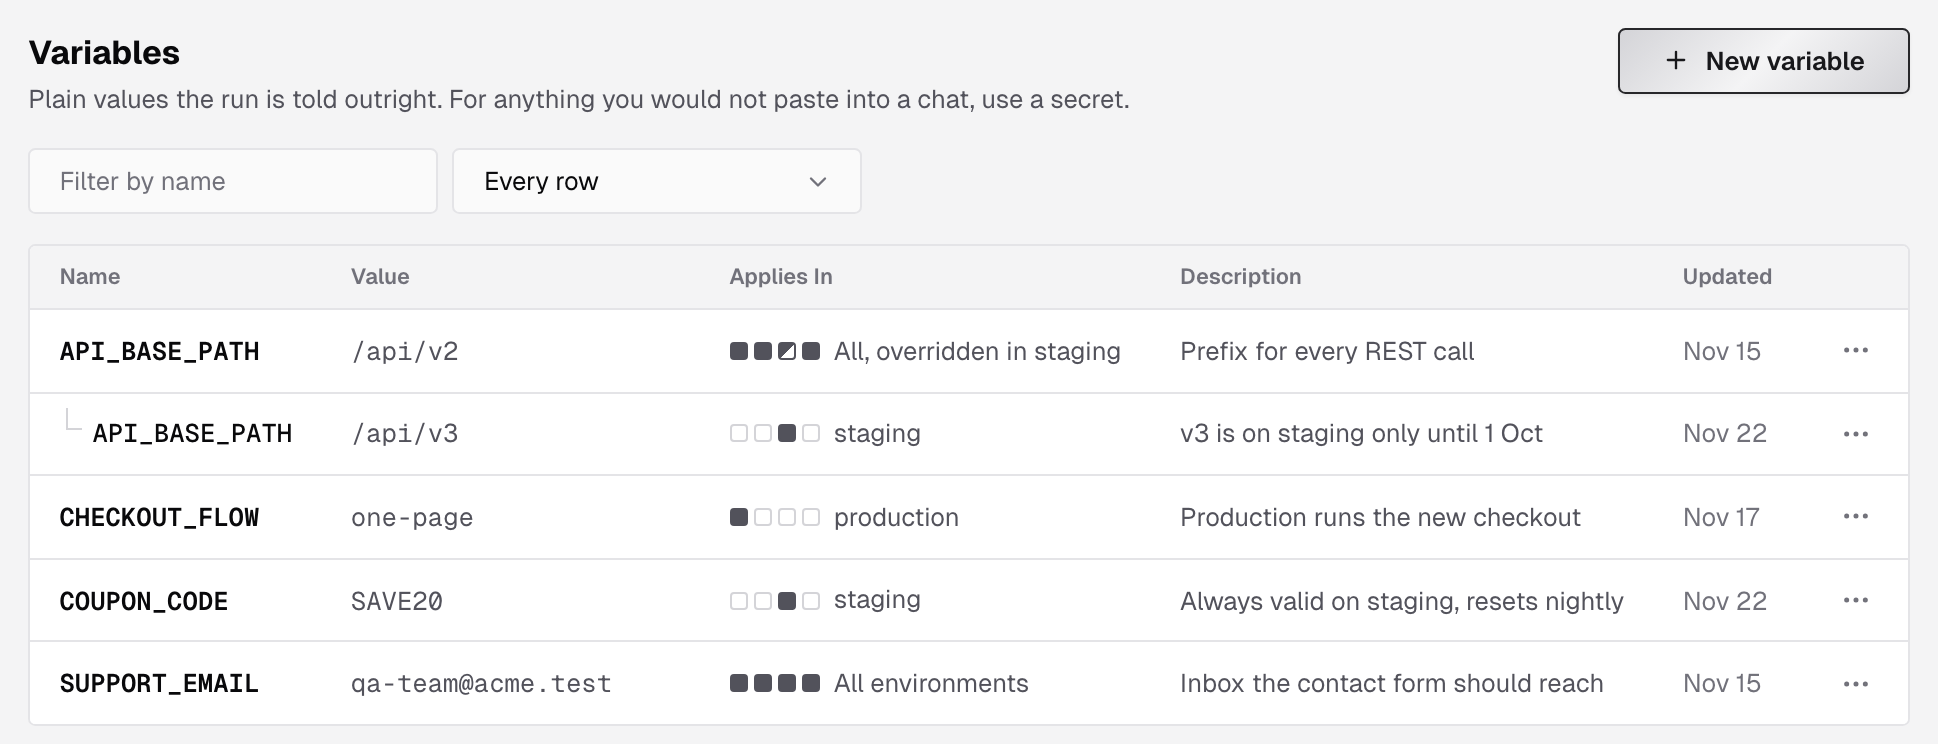
Task: Click the /api/v2 value
Action: click(405, 352)
